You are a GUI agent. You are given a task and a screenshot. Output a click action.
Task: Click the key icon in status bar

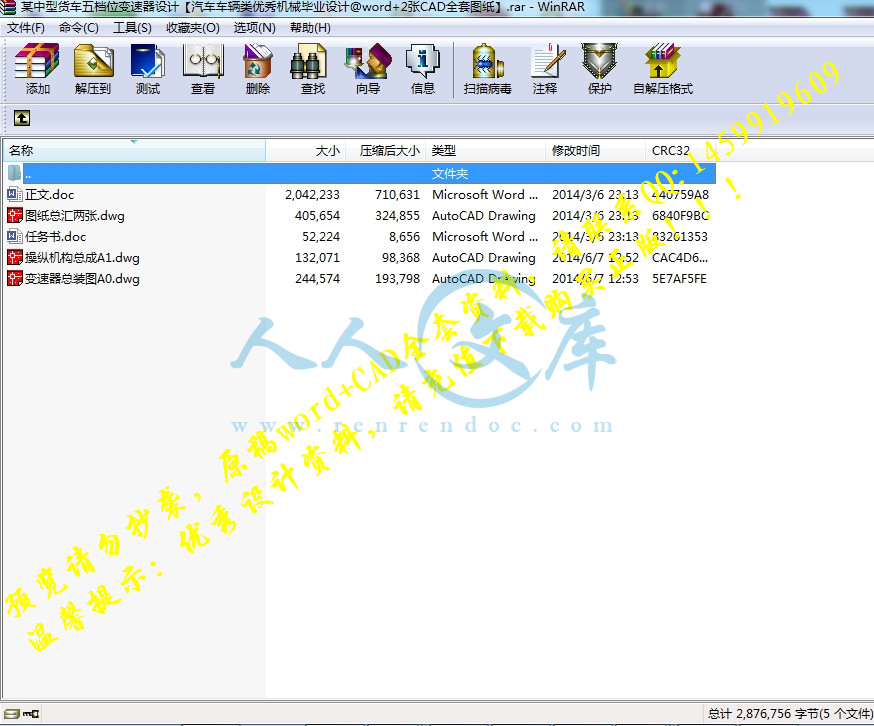pos(31,713)
